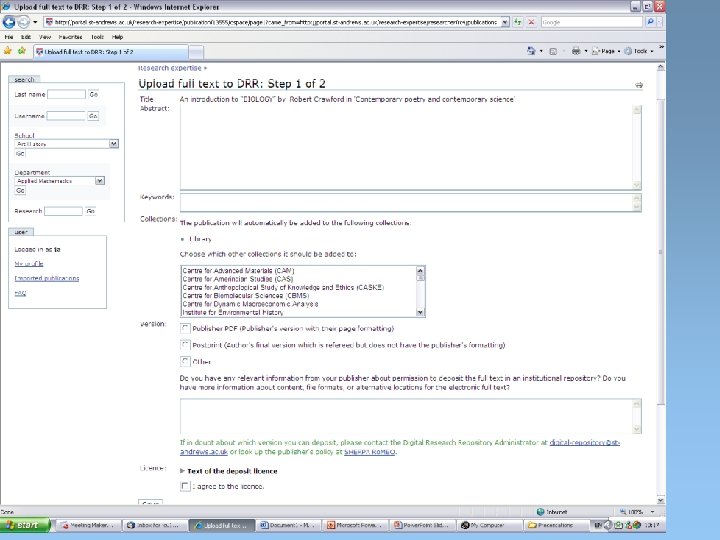Click the Print icon in command bar
This screenshot has width=720, height=540.
576,51
